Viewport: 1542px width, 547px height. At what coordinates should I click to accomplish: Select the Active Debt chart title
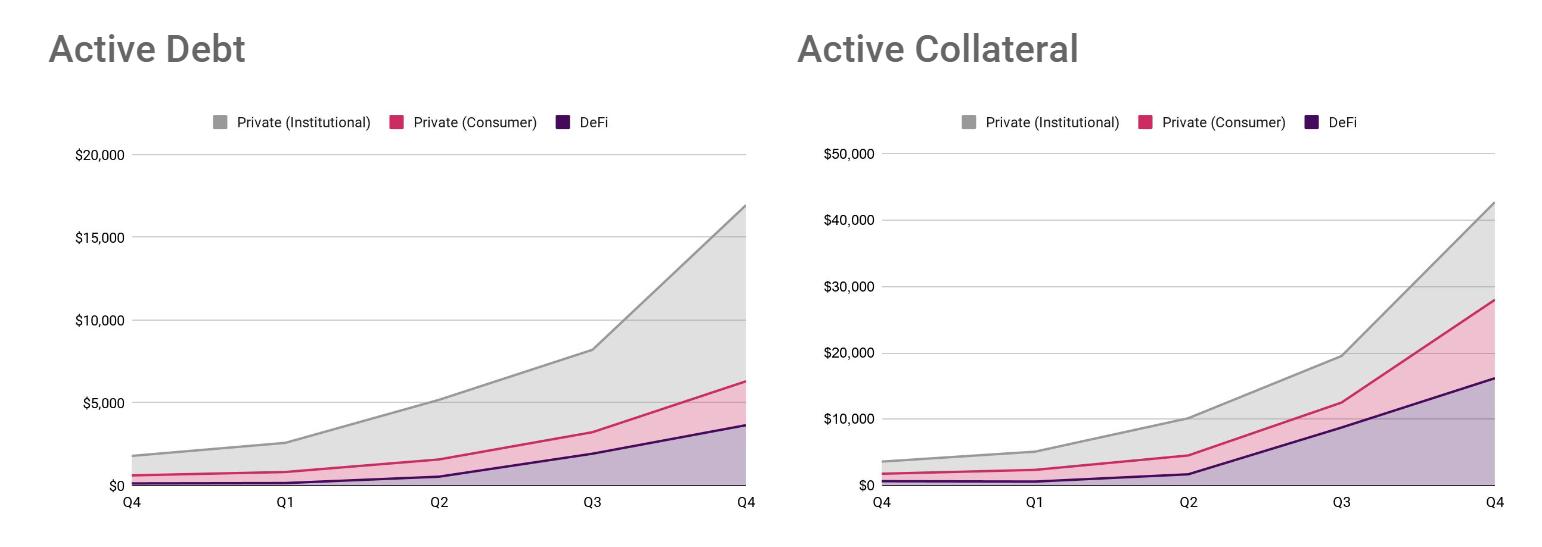click(x=147, y=49)
